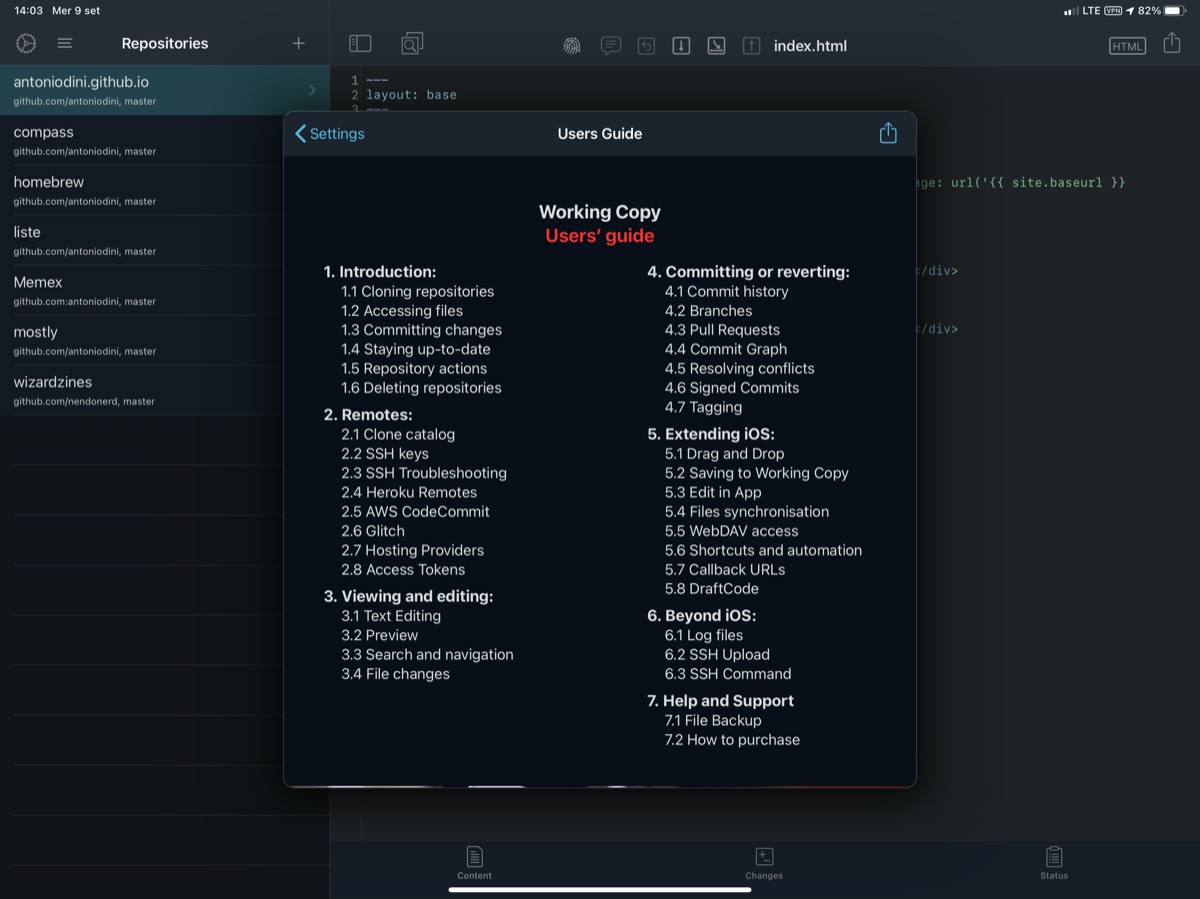This screenshot has width=1200, height=899.
Task: Open 7.2 How to purchase
Action: pyautogui.click(x=732, y=739)
